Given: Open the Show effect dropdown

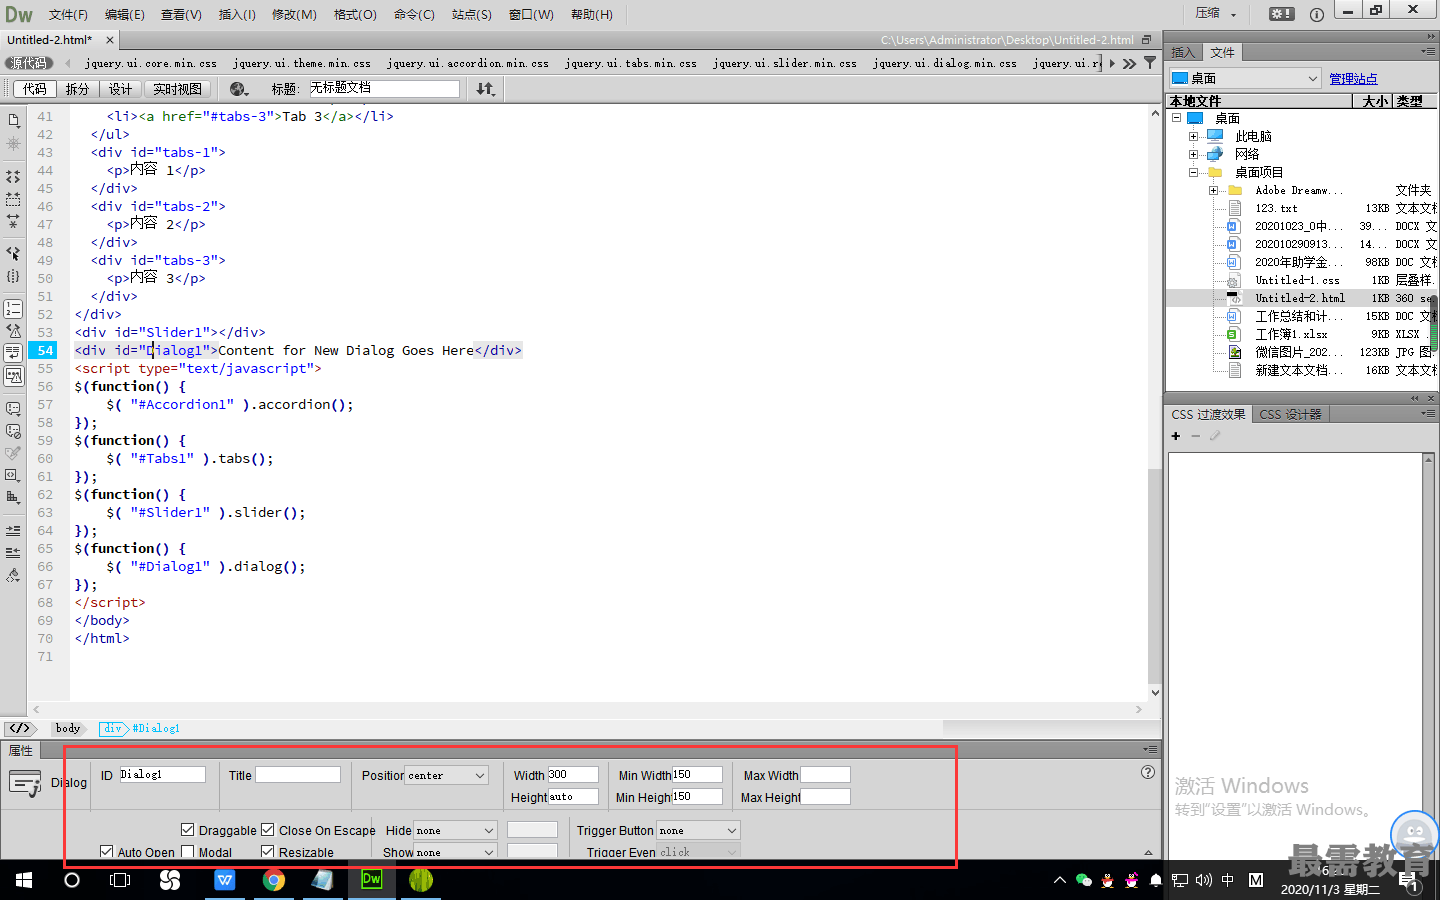Looking at the screenshot, I should [455, 852].
